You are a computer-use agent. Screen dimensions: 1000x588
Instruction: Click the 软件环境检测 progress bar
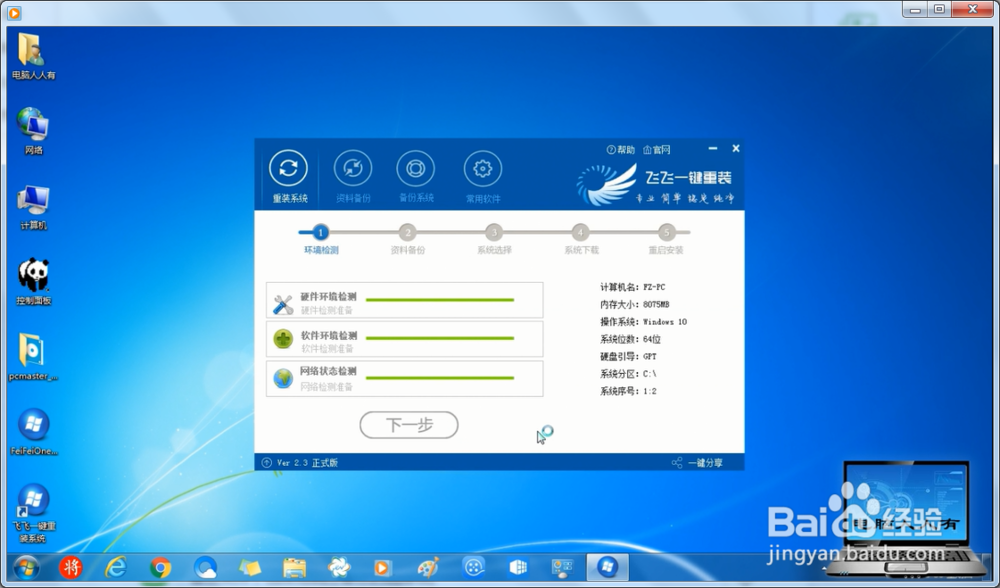point(440,338)
